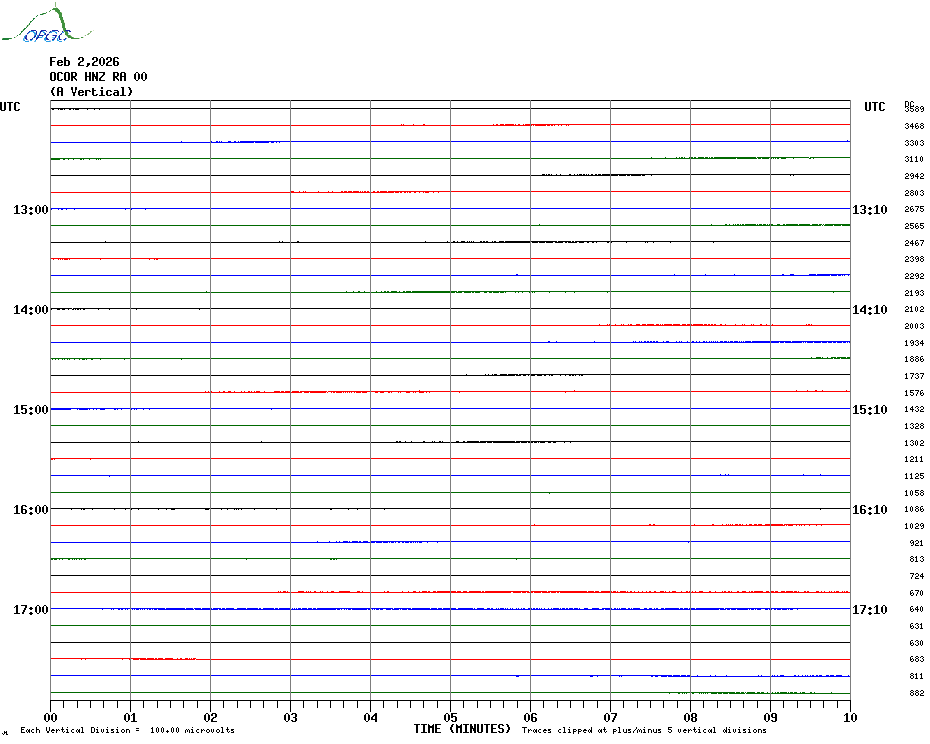Click the (A Vertical) component label

(91, 92)
